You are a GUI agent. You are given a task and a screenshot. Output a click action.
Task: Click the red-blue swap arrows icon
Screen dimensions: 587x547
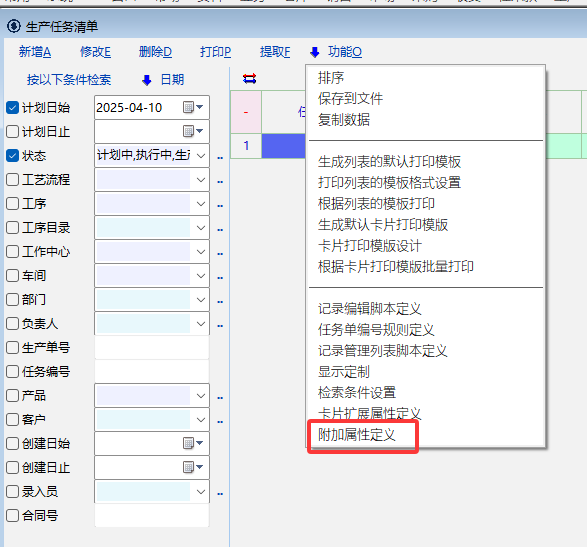click(249, 79)
